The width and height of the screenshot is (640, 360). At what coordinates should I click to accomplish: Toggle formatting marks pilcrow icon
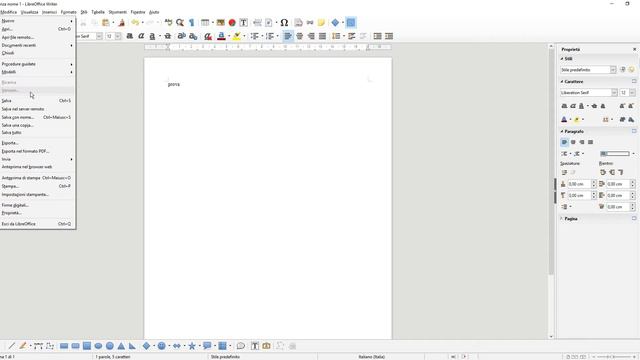pyautogui.click(x=191, y=23)
